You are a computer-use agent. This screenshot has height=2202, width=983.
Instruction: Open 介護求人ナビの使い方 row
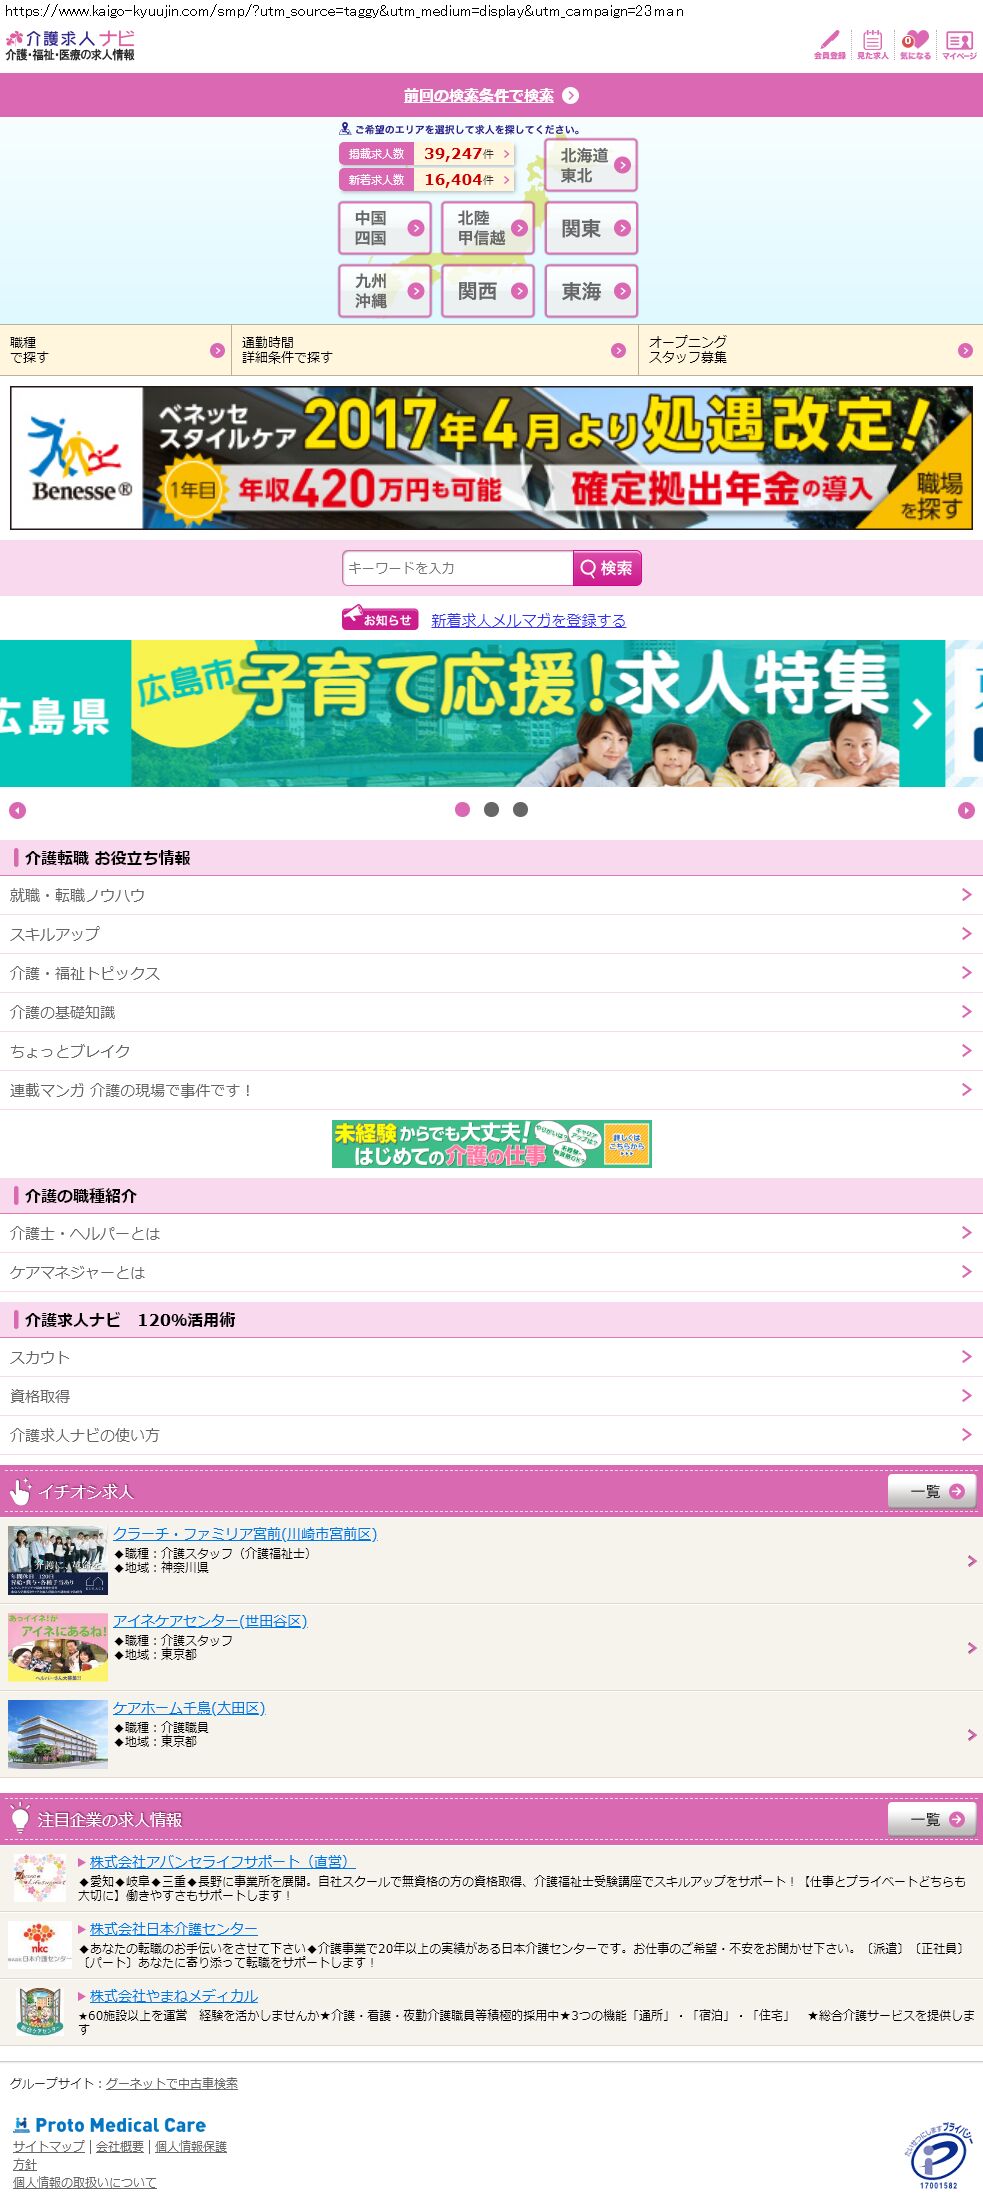491,1435
